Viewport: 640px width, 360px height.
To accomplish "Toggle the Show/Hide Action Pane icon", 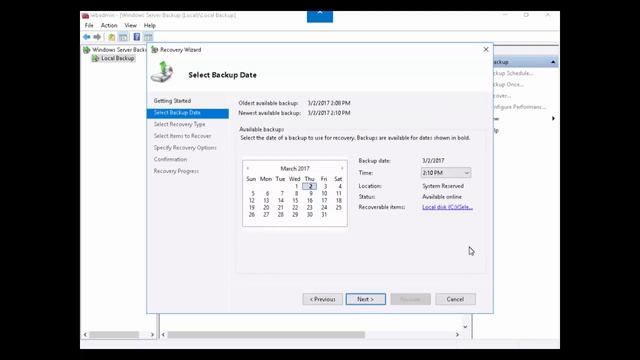I will coord(148,37).
